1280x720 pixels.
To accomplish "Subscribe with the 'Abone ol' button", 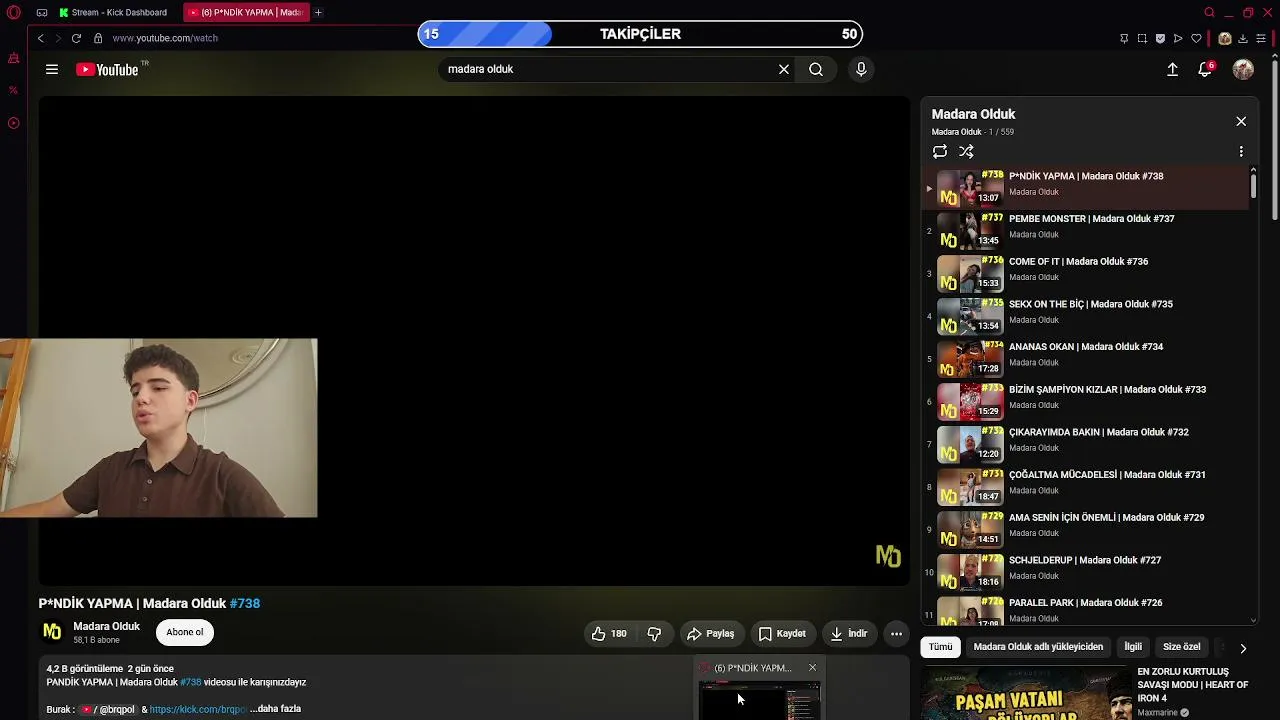I will pos(185,632).
